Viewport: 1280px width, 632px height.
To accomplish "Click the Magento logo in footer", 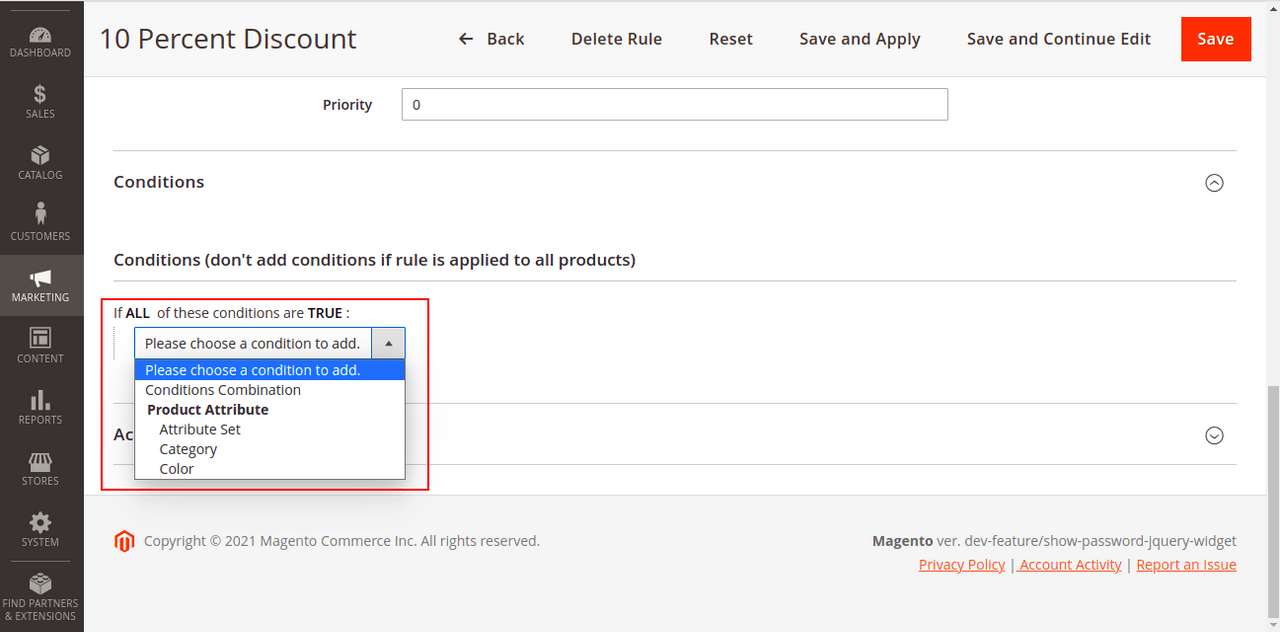I will 124,541.
